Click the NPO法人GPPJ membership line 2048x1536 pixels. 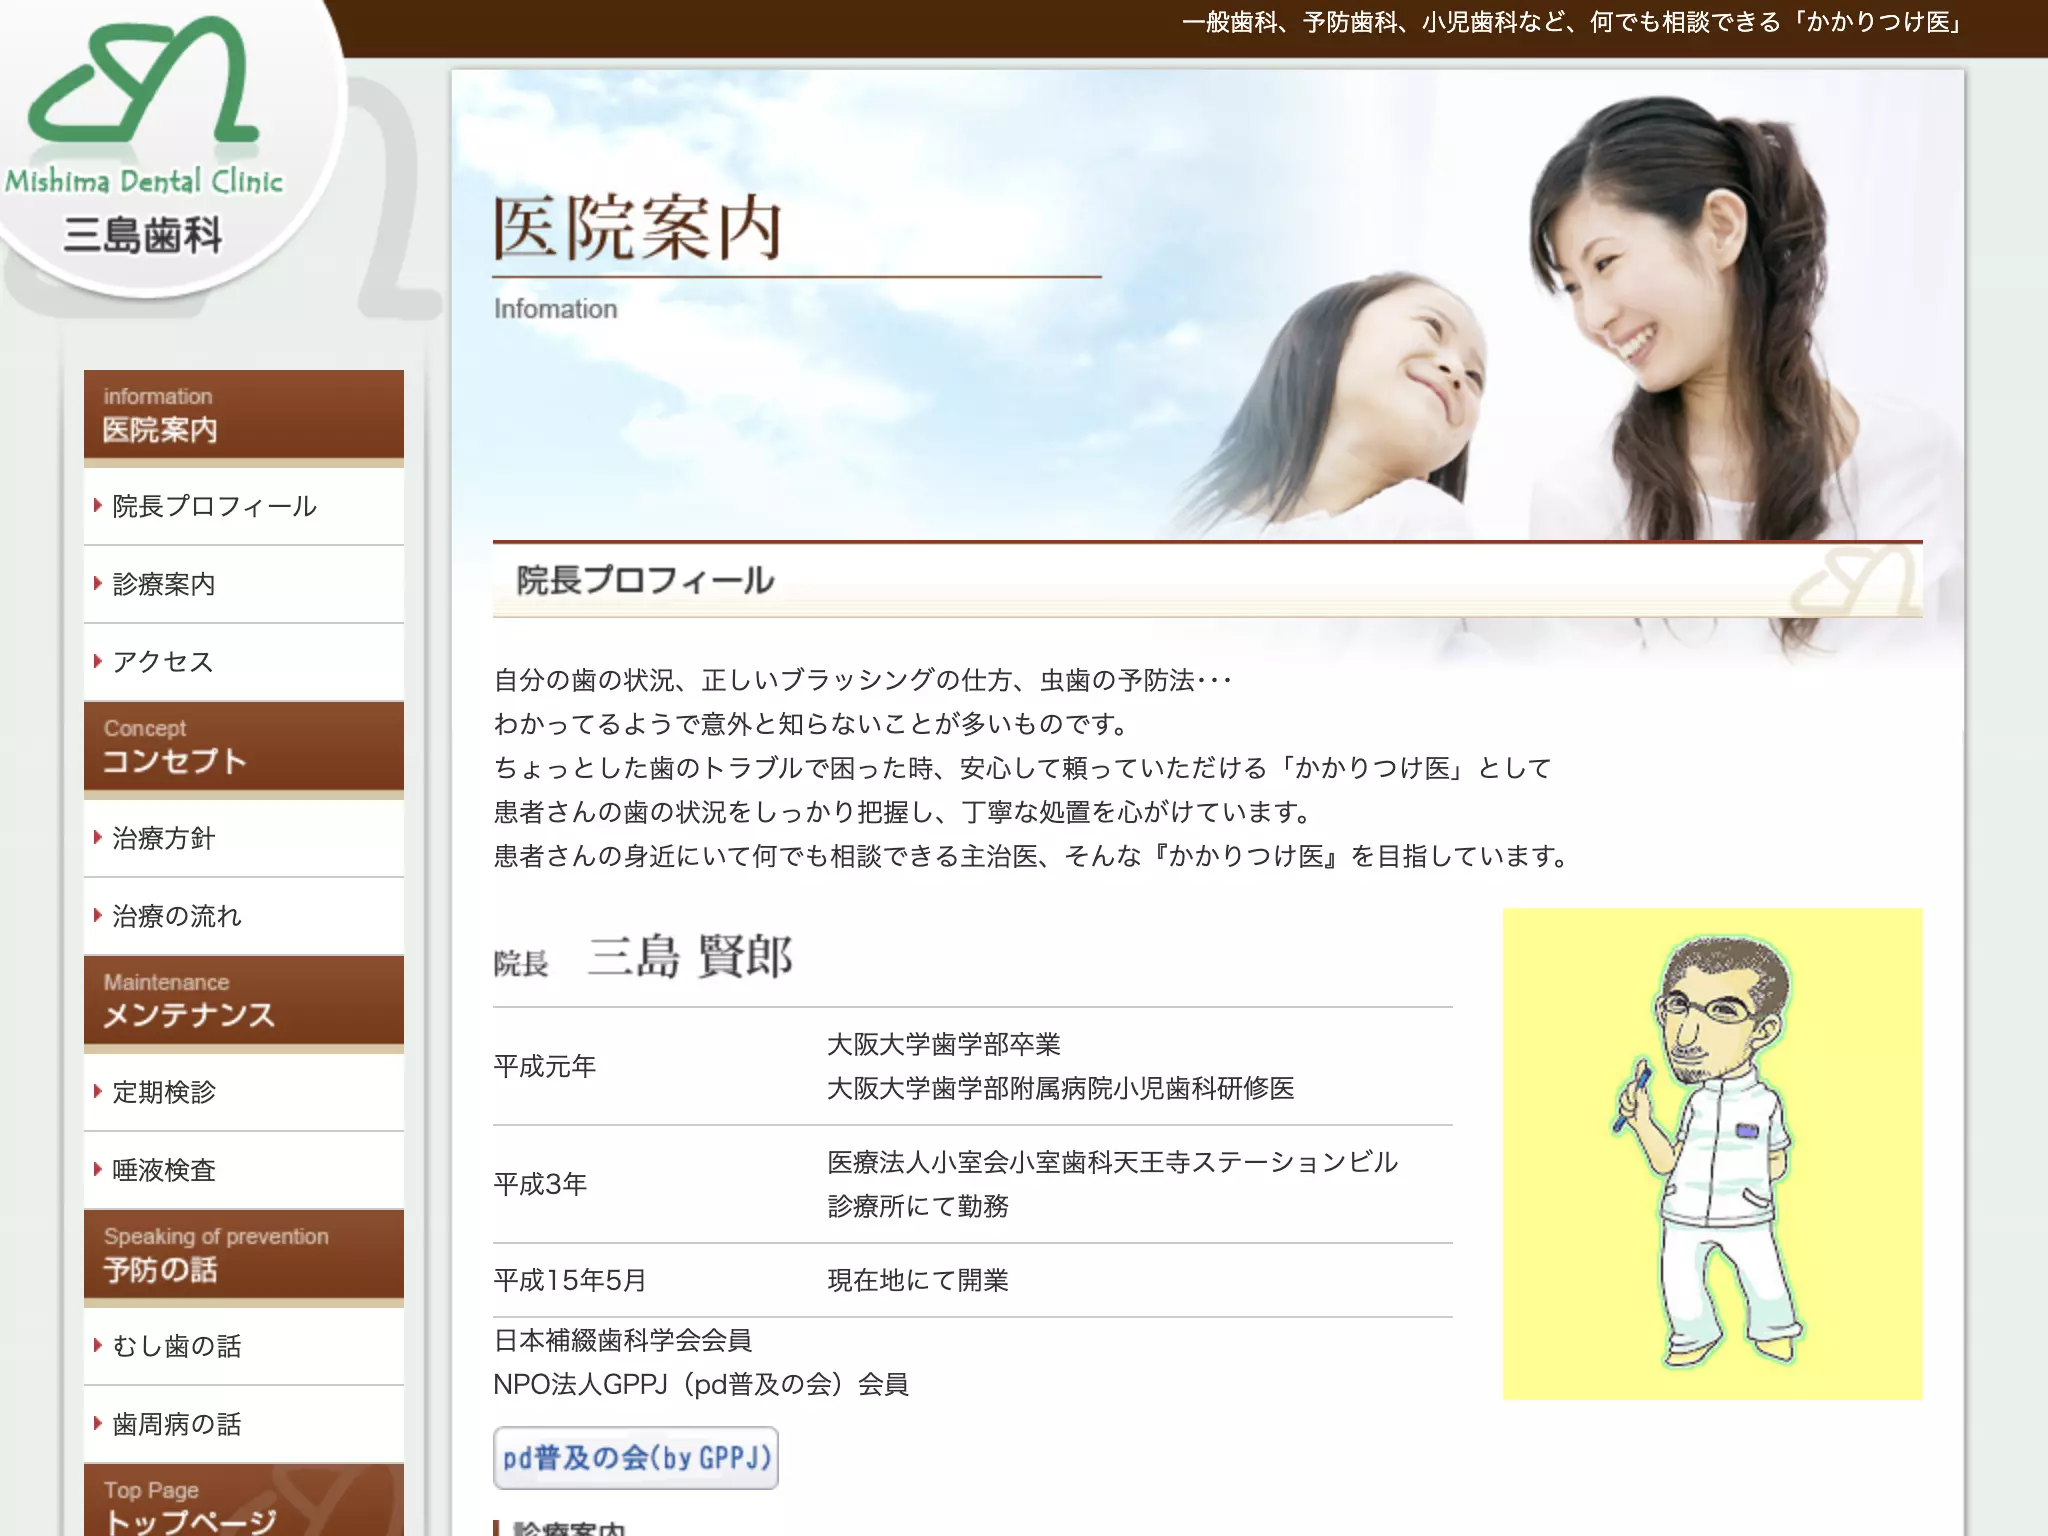pyautogui.click(x=701, y=1384)
